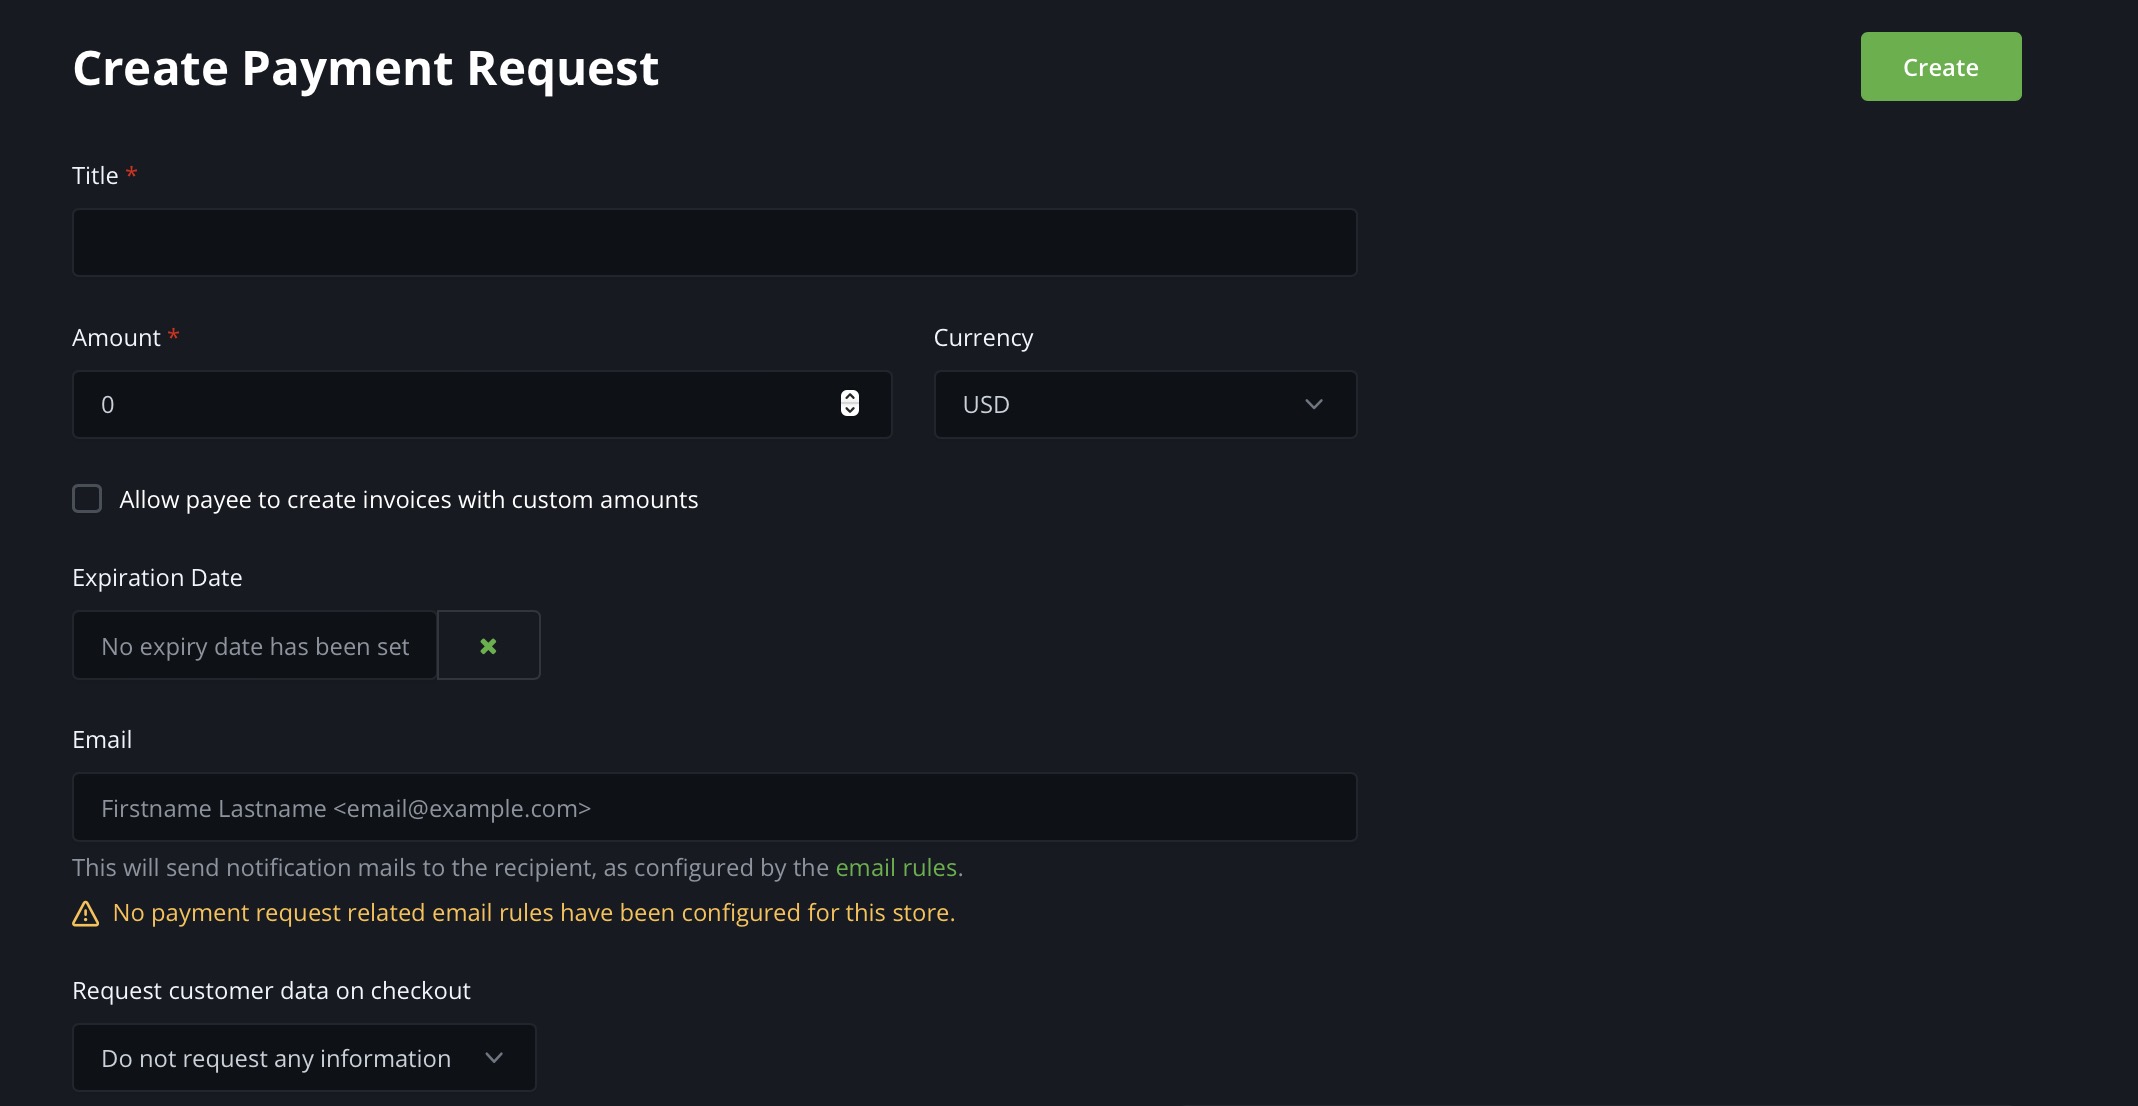Click the warning triangle beside the email rules notice

point(85,913)
